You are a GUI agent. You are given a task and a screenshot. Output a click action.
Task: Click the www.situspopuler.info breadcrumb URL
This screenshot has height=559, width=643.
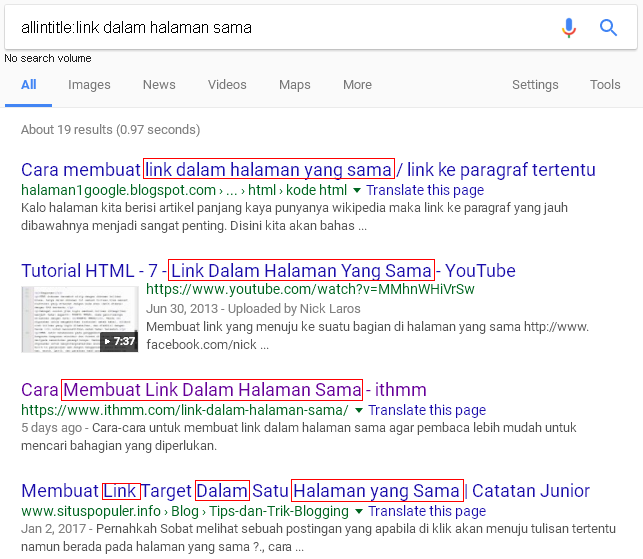(x=185, y=511)
